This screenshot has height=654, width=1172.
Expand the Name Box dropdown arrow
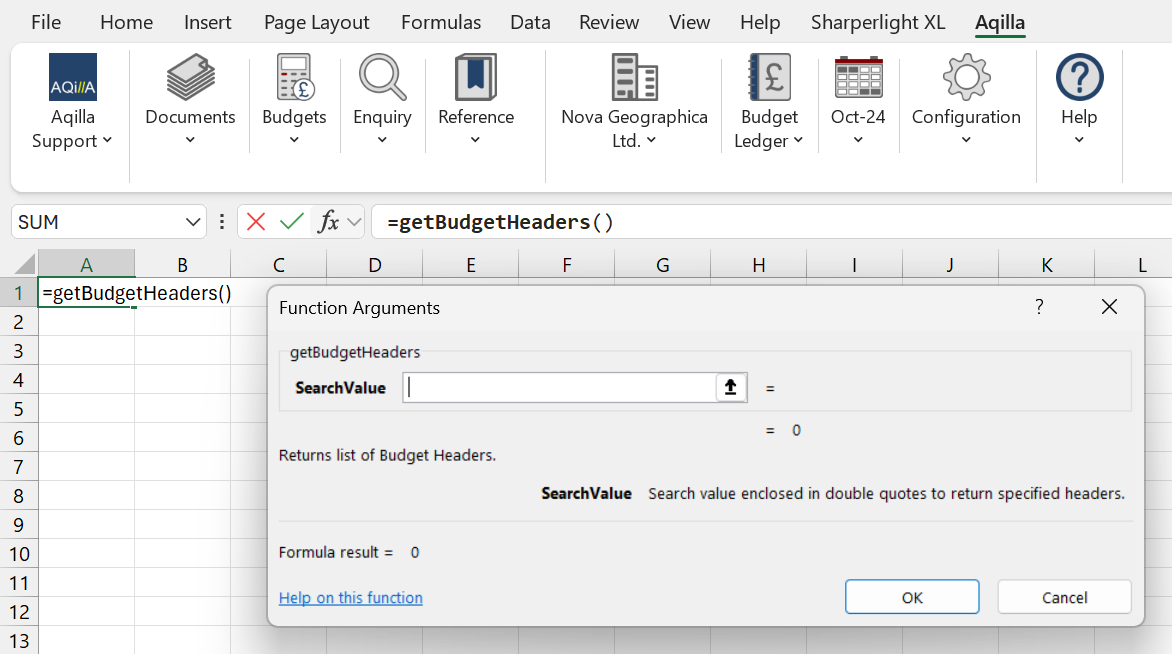[194, 222]
